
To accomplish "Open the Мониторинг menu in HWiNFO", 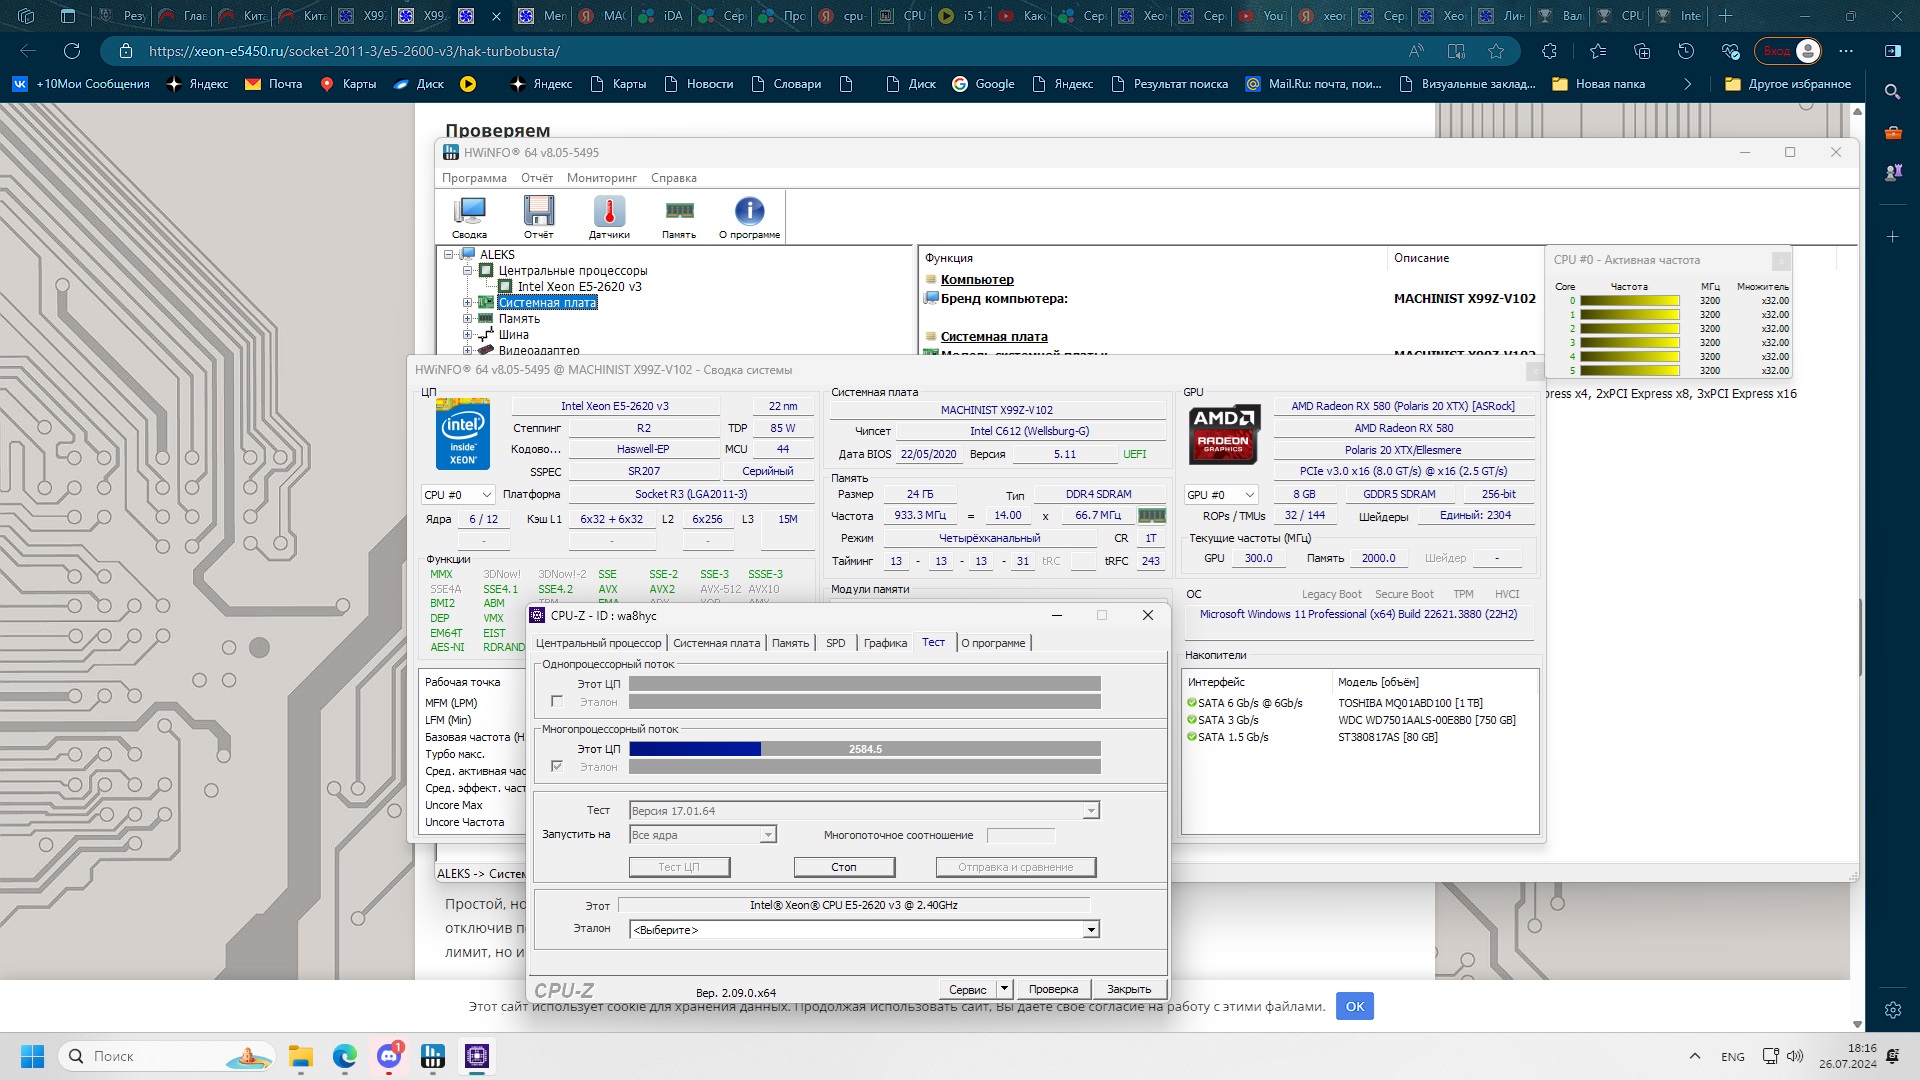I will pos(601,178).
